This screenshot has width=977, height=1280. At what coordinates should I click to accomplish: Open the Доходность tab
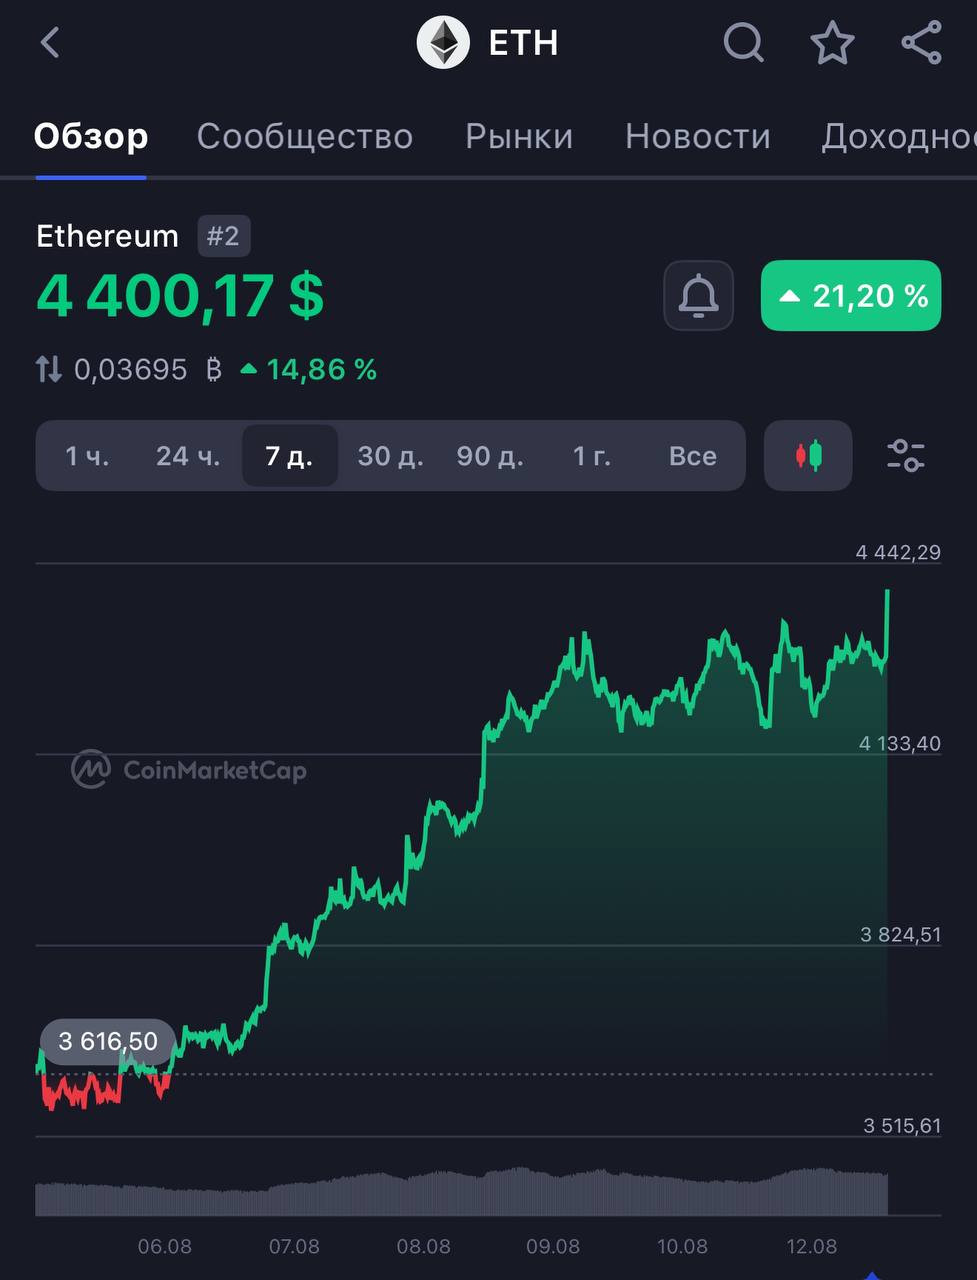(899, 136)
